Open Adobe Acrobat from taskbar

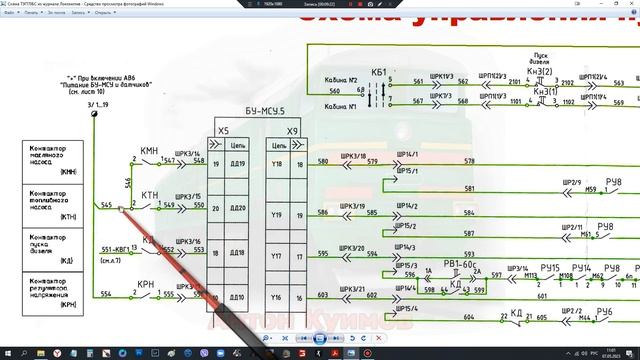(x=335, y=353)
